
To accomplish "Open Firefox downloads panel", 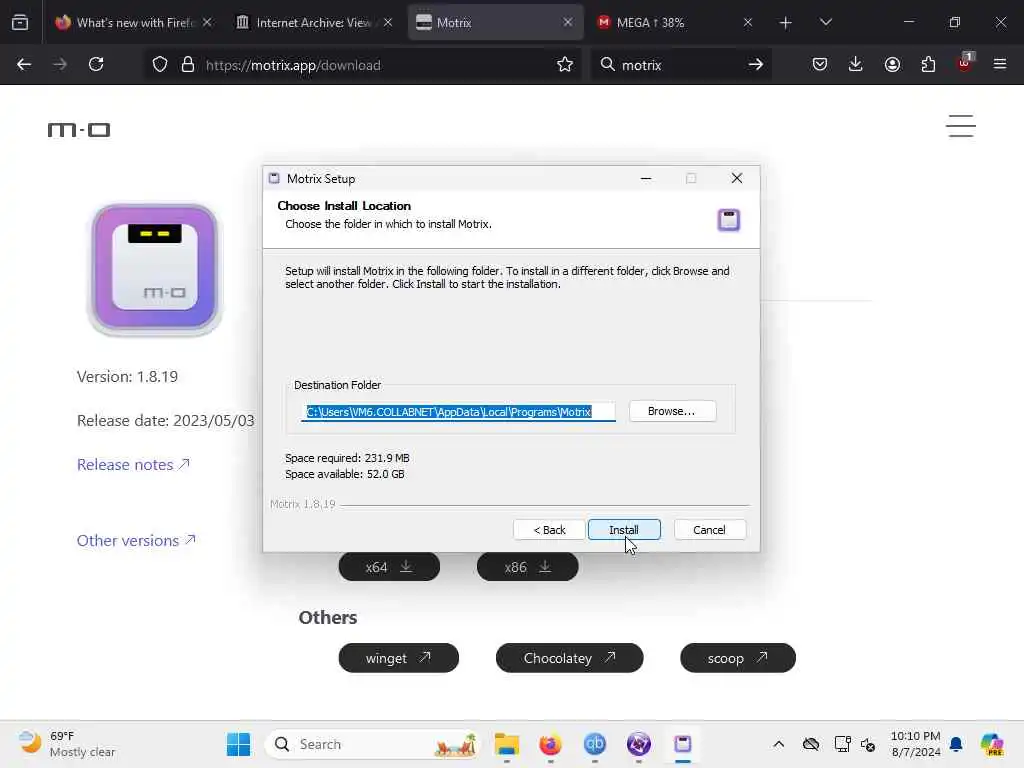I will (x=856, y=64).
